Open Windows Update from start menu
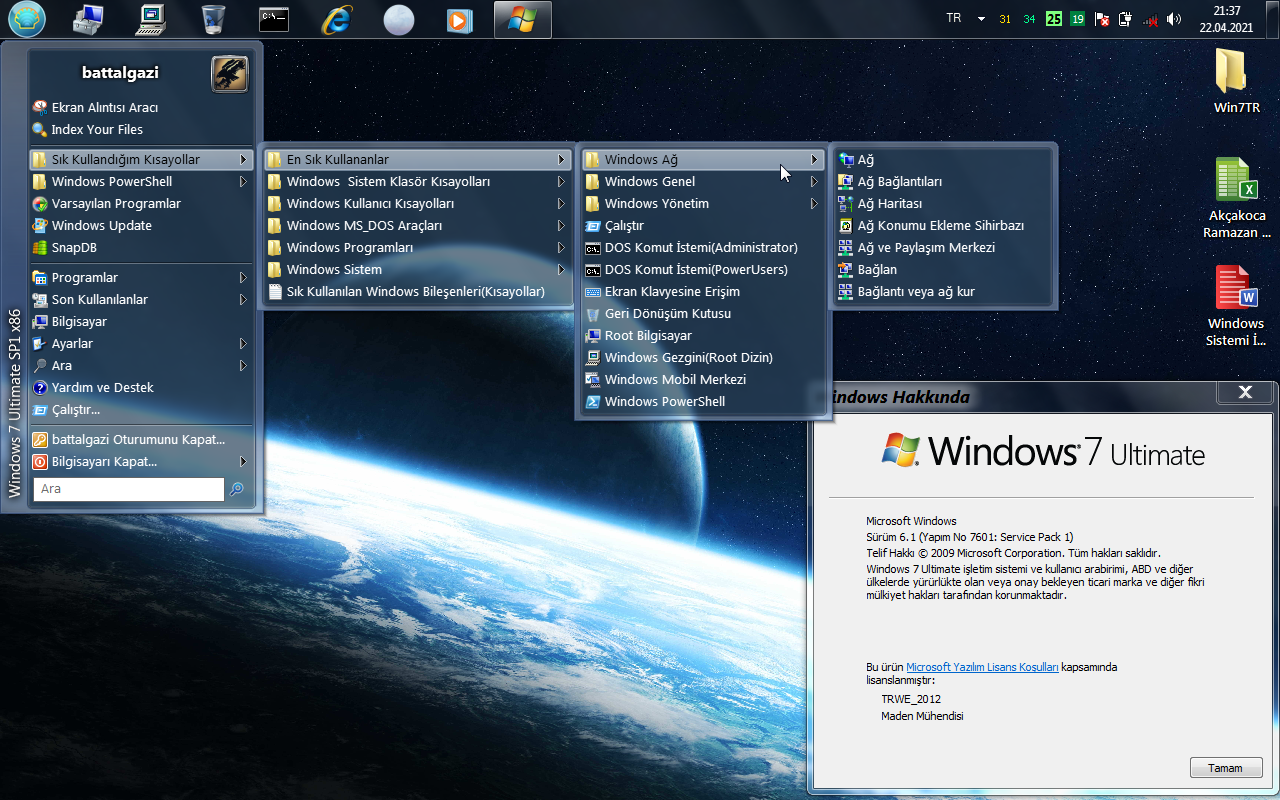 pyautogui.click(x=141, y=225)
